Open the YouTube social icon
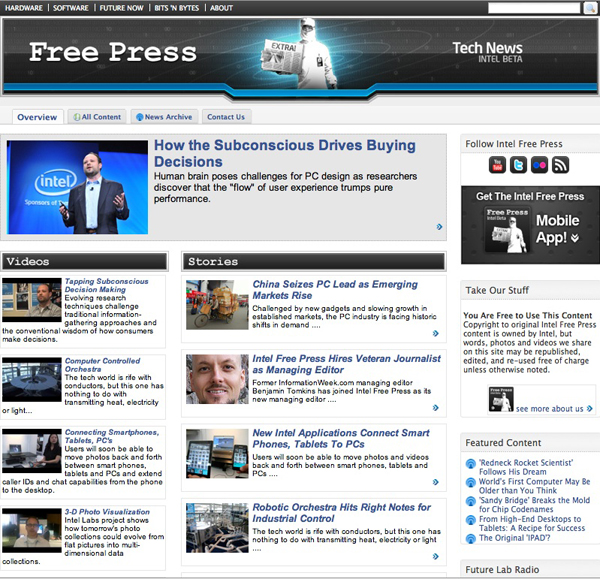The image size is (600, 579). tap(497, 165)
